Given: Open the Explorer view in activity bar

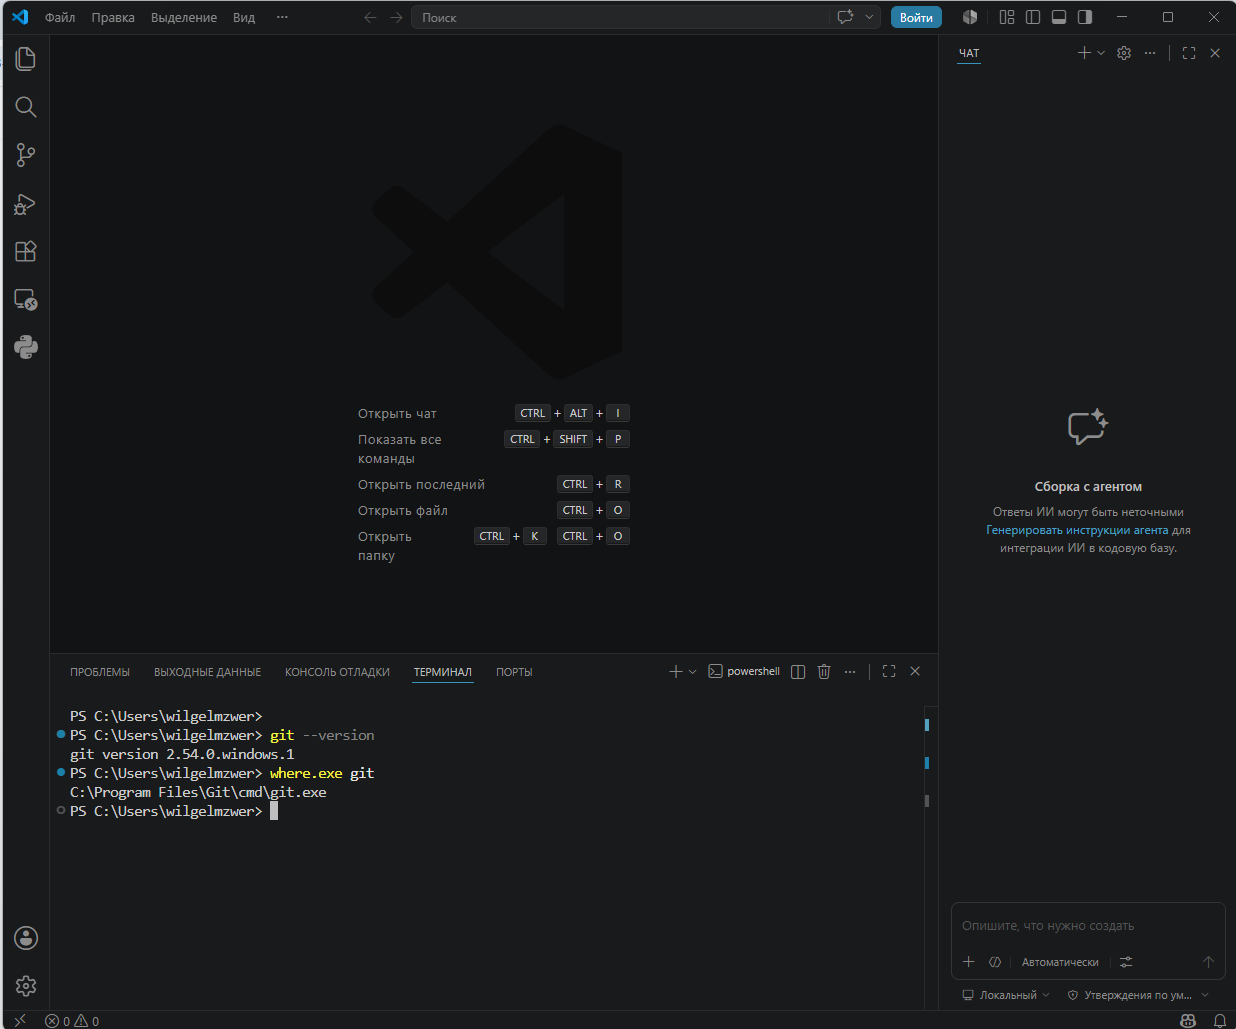Looking at the screenshot, I should coord(26,59).
